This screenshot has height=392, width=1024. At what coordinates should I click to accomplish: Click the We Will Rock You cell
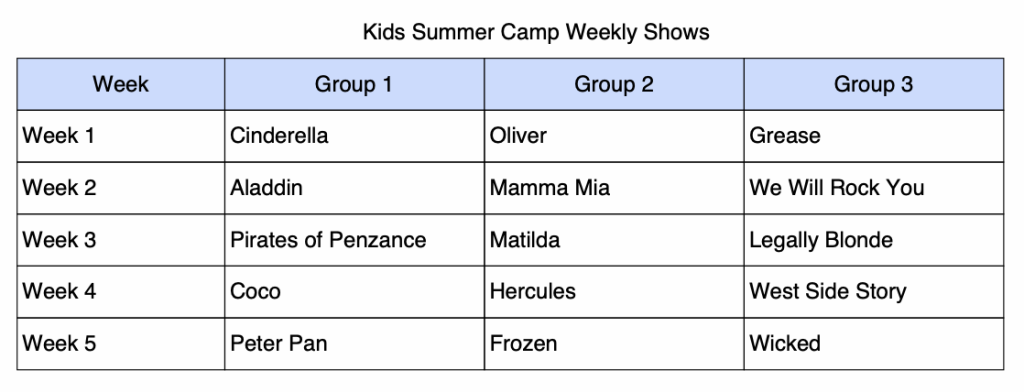[874, 188]
